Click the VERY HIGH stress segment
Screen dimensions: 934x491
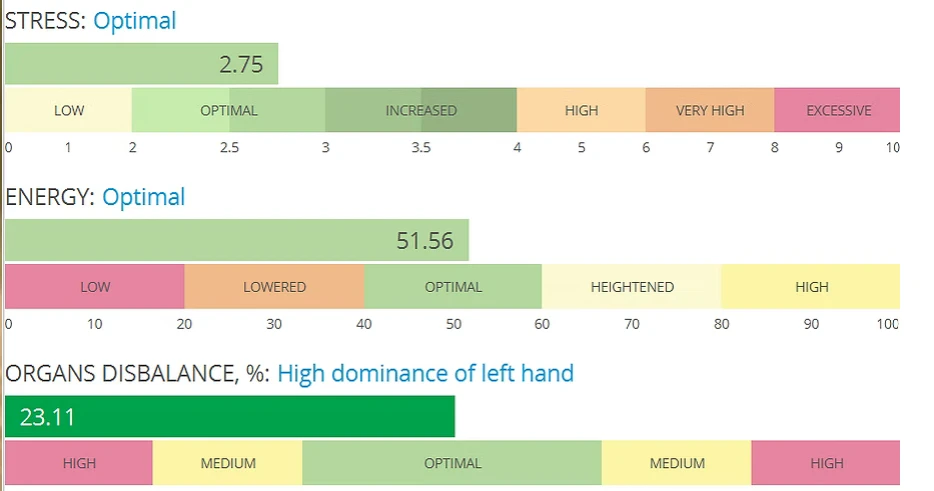click(x=710, y=110)
